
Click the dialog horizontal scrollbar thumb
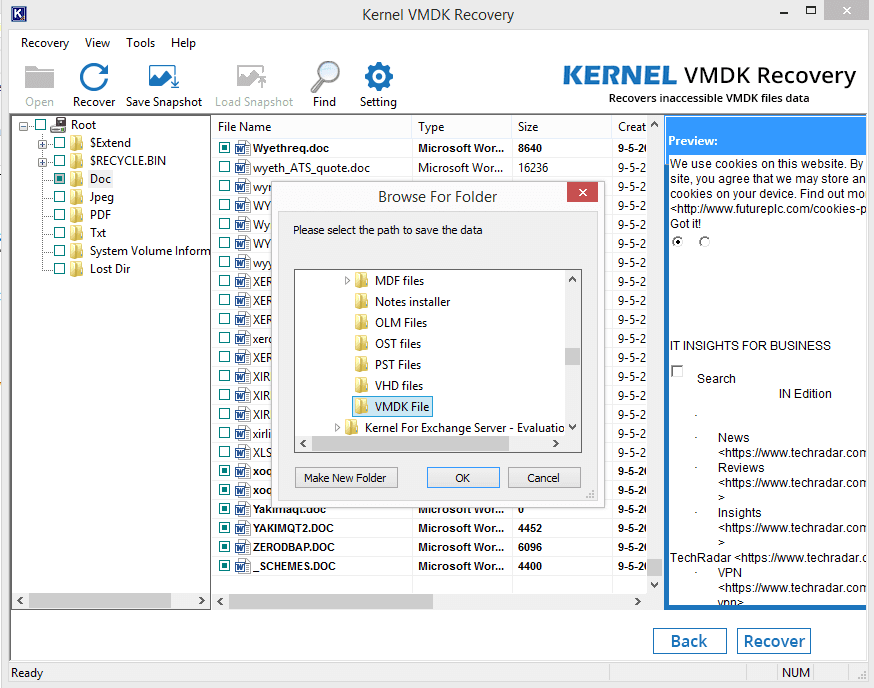[x=410, y=444]
